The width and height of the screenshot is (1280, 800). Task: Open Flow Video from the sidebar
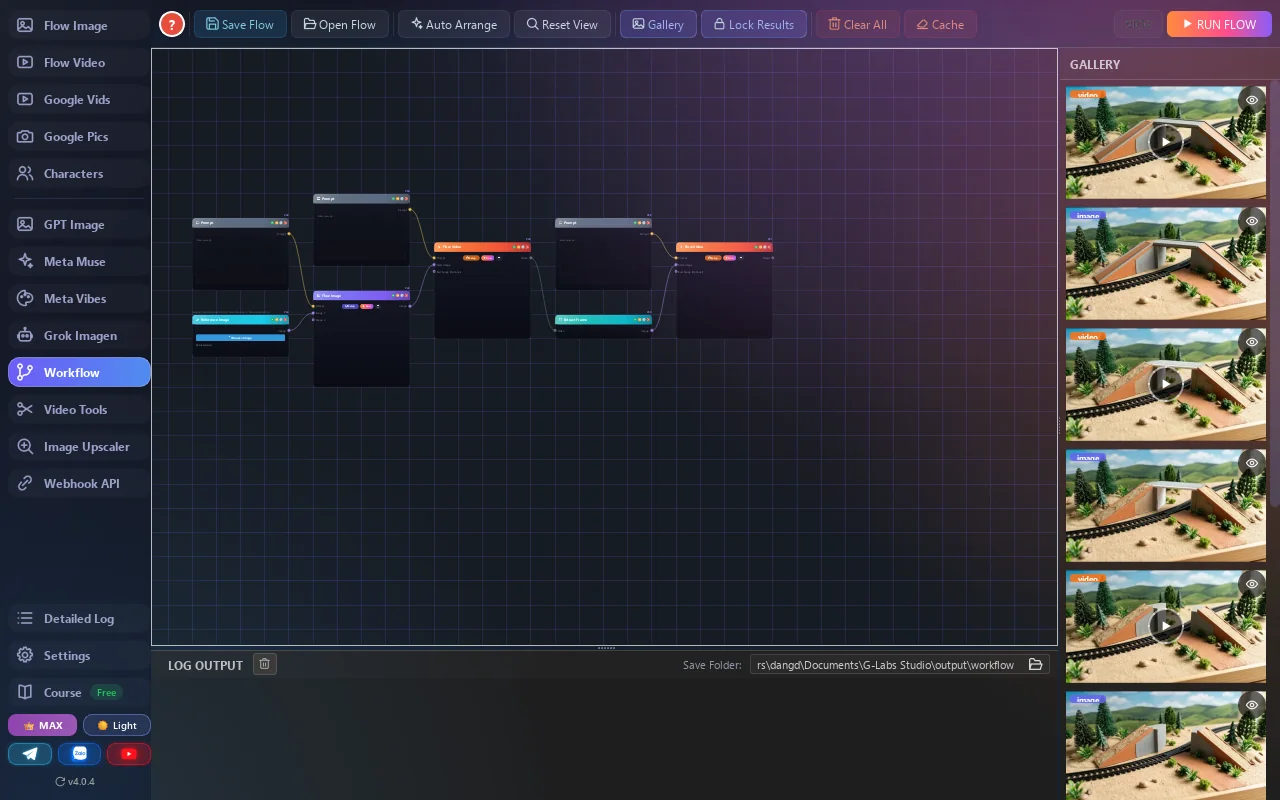pyautogui.click(x=79, y=62)
